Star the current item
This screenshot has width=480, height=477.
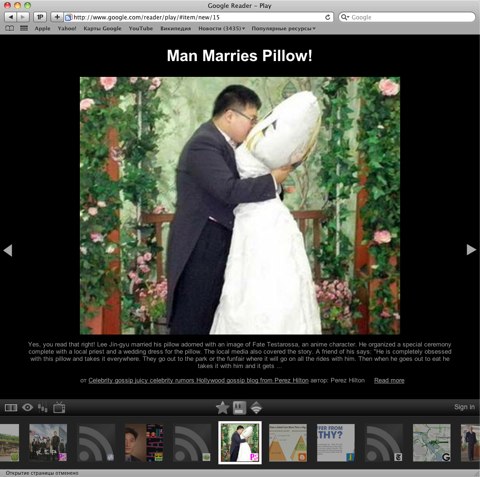pos(222,407)
